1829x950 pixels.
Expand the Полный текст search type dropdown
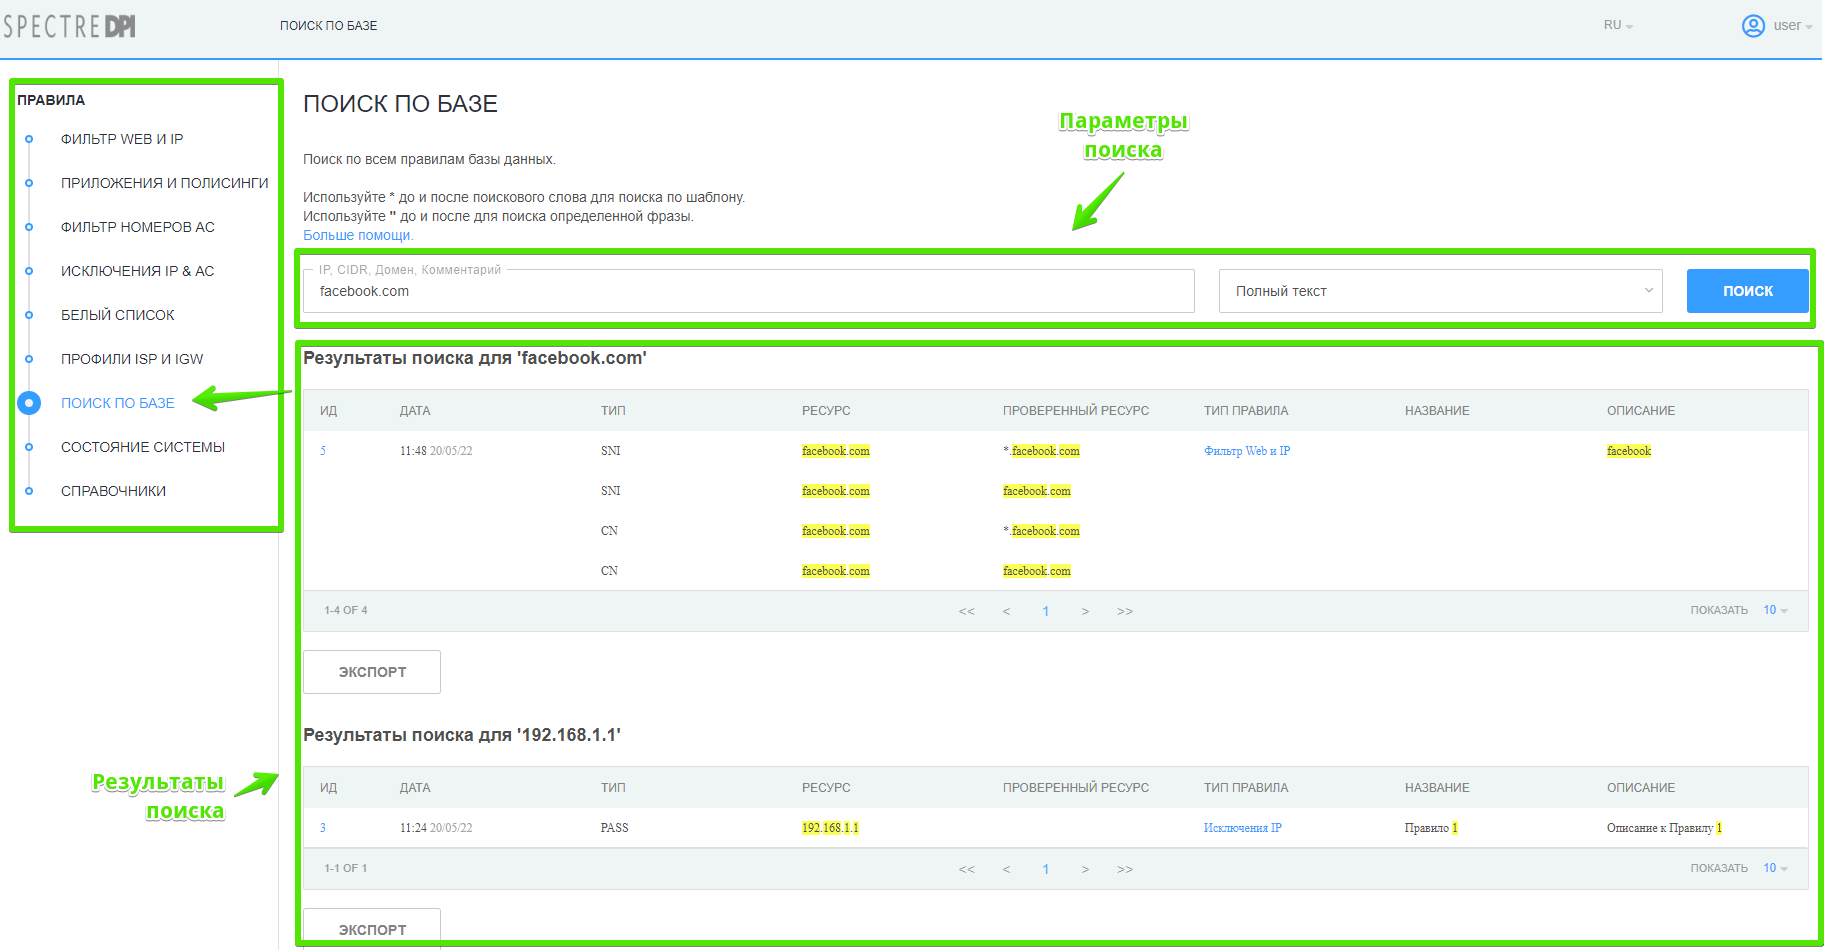[1440, 291]
